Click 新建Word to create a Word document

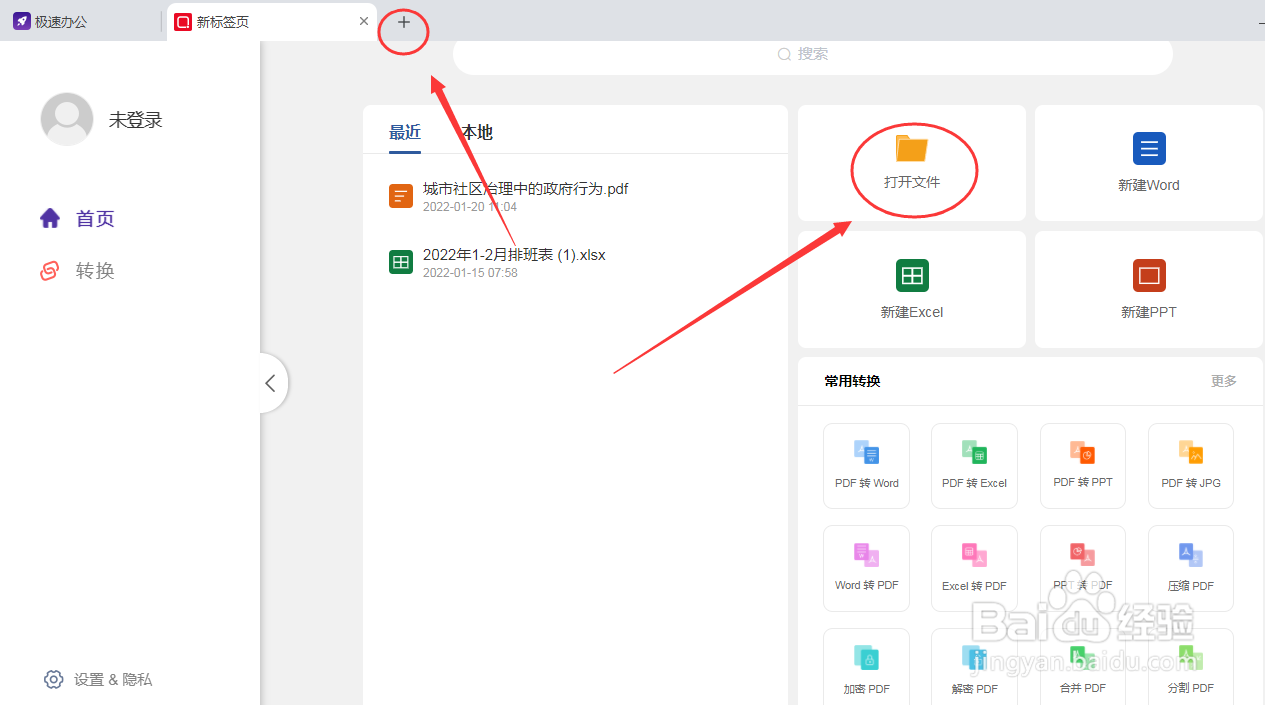(1148, 162)
